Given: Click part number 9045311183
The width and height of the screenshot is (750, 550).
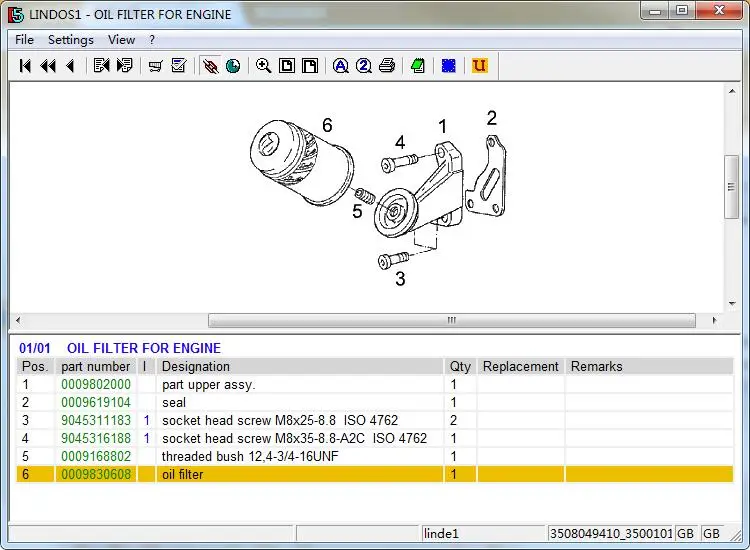Looking at the screenshot, I should tap(96, 420).
